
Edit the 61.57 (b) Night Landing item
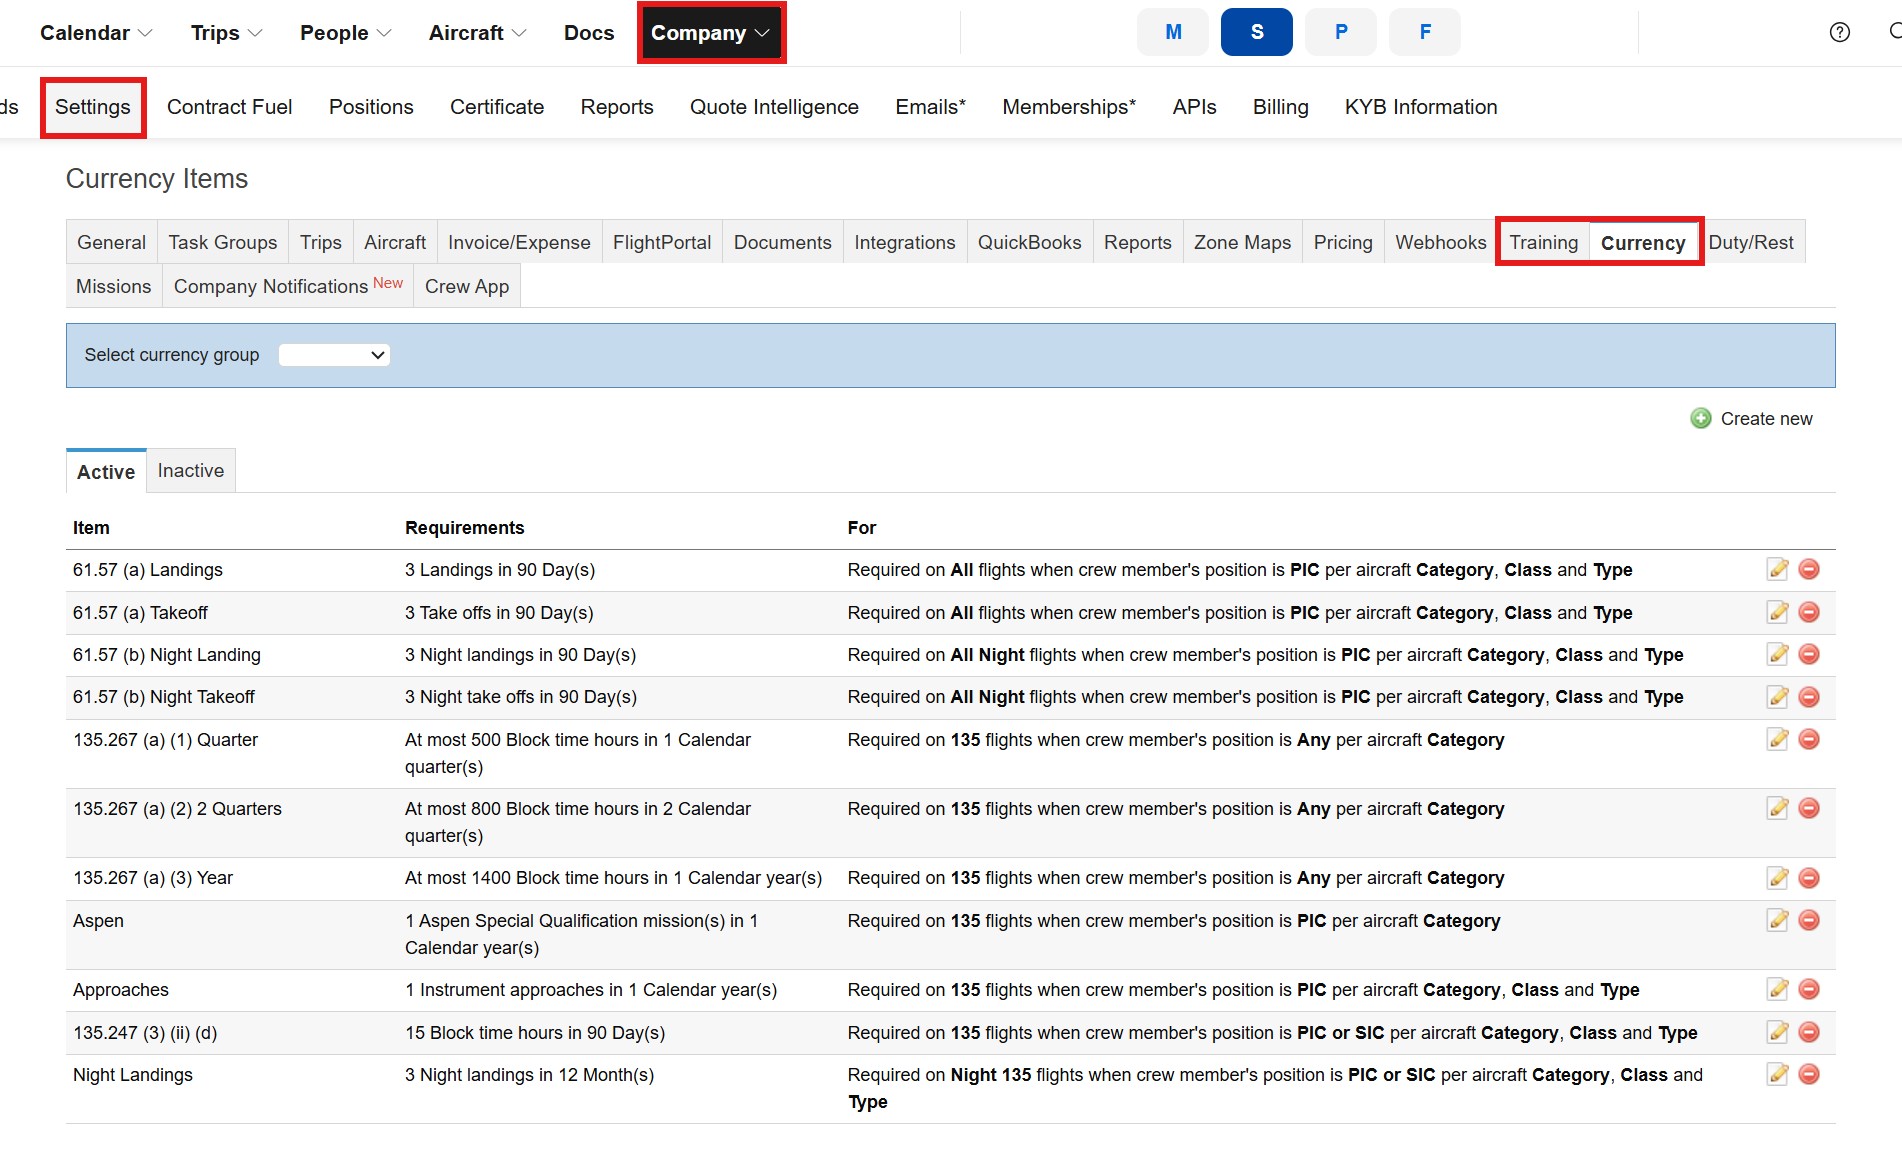click(x=1777, y=654)
